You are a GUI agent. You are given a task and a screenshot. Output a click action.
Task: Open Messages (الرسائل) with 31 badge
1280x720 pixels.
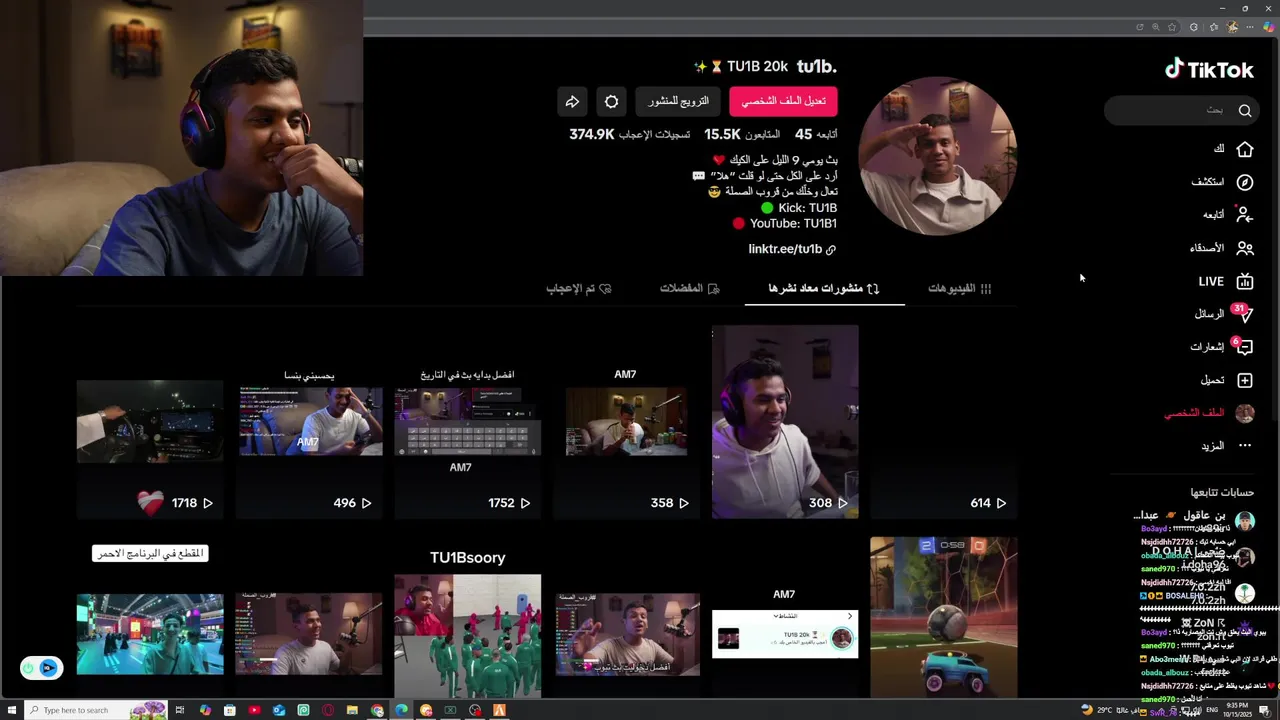1224,314
